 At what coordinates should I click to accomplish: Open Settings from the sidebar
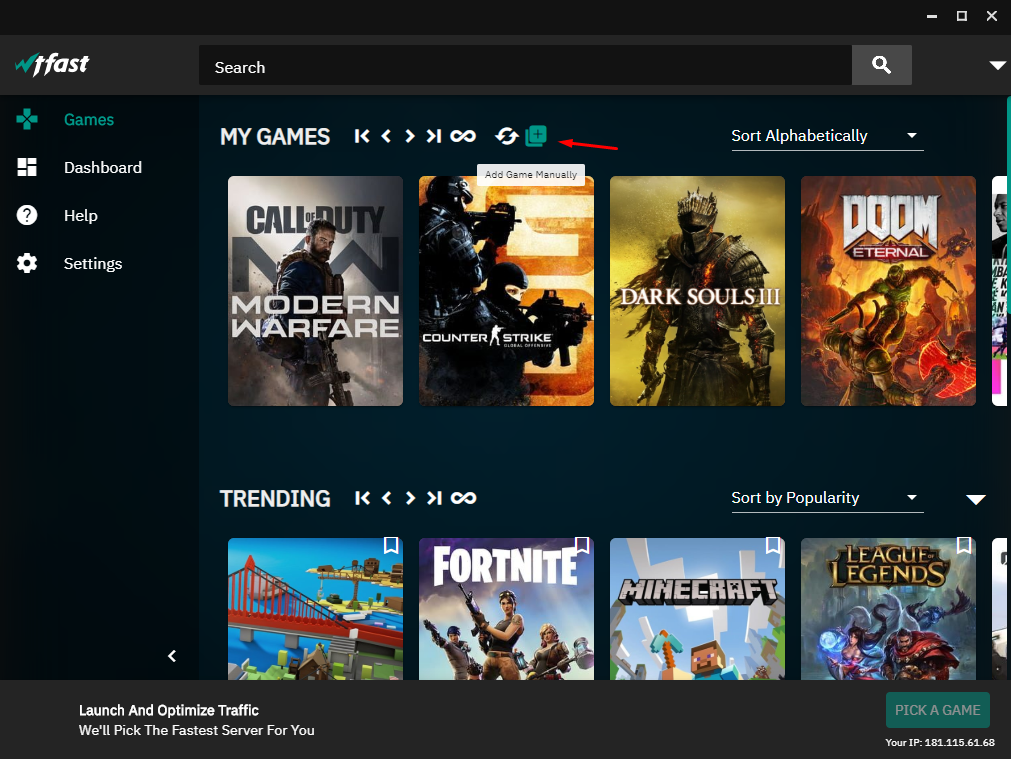92,263
